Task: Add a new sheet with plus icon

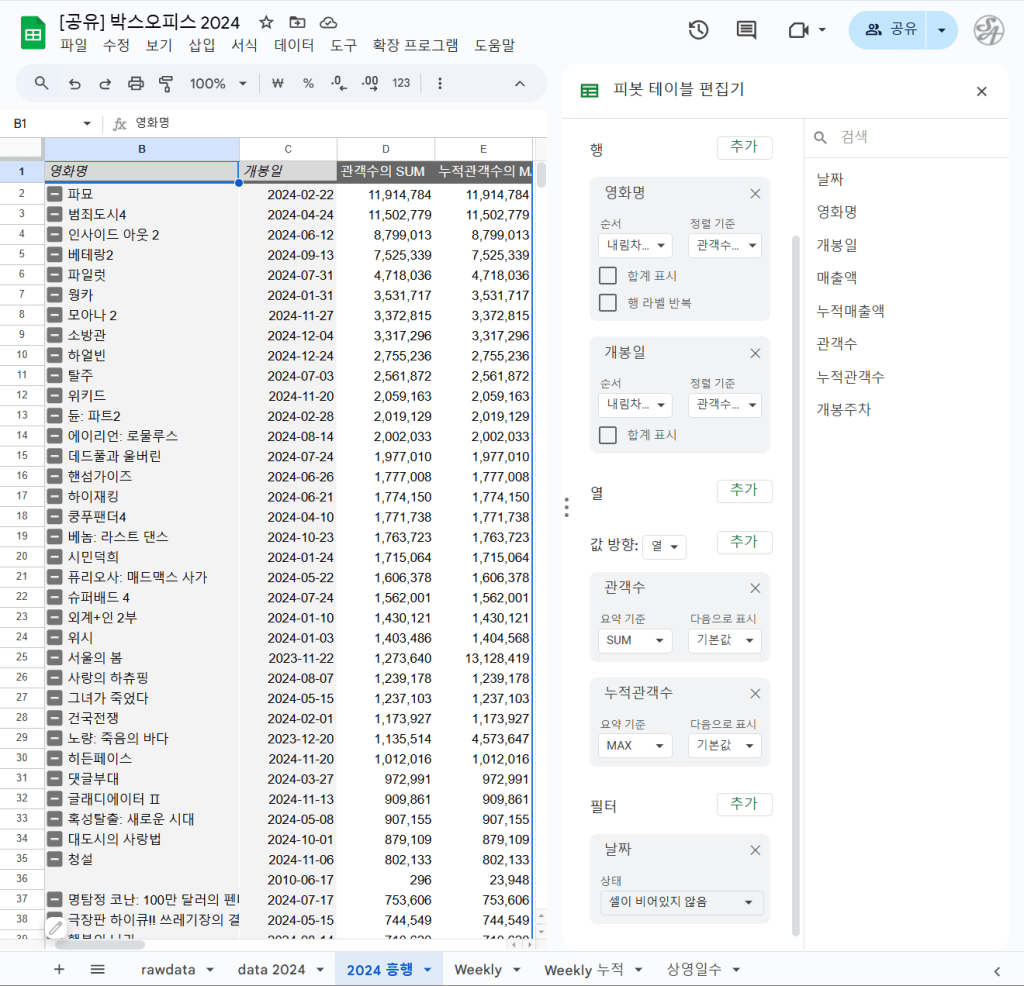Action: coord(59,969)
